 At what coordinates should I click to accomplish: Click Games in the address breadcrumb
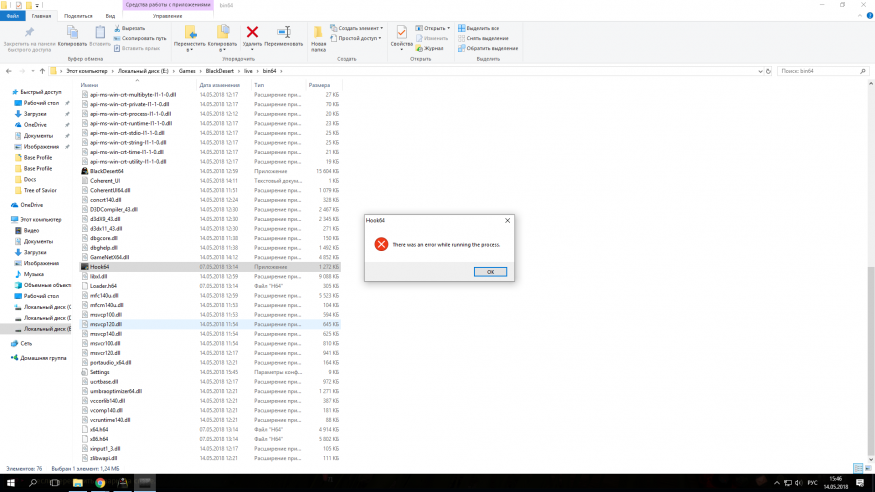[187, 71]
